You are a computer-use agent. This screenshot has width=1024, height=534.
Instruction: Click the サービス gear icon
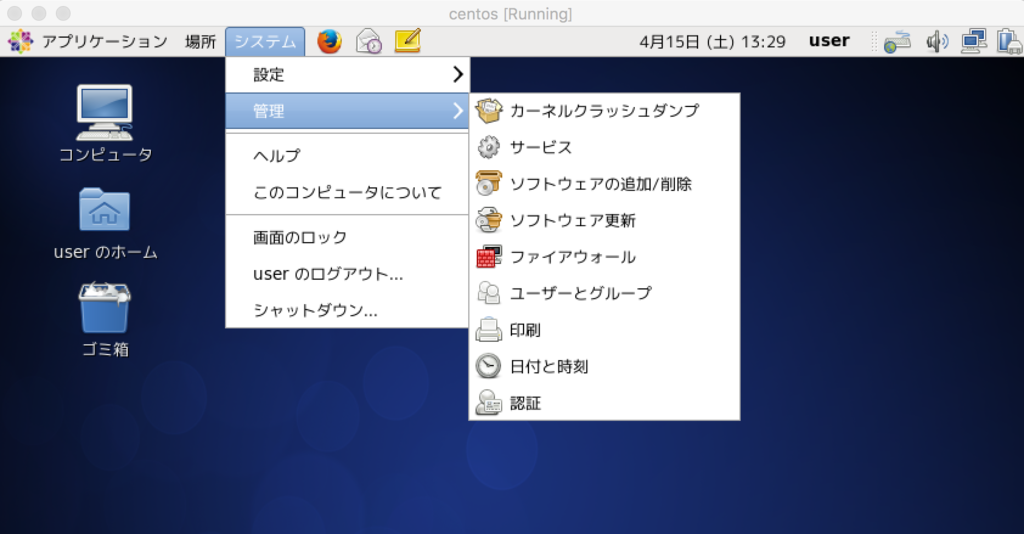pos(488,148)
